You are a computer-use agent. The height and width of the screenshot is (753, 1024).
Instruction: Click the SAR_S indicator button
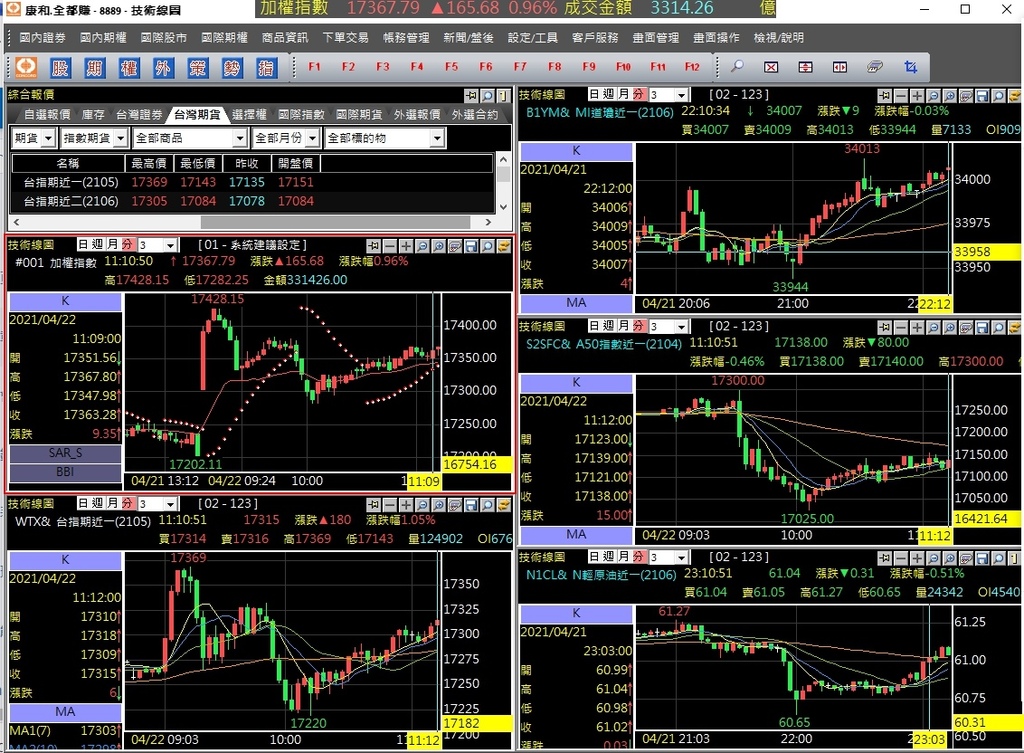pyautogui.click(x=65, y=453)
